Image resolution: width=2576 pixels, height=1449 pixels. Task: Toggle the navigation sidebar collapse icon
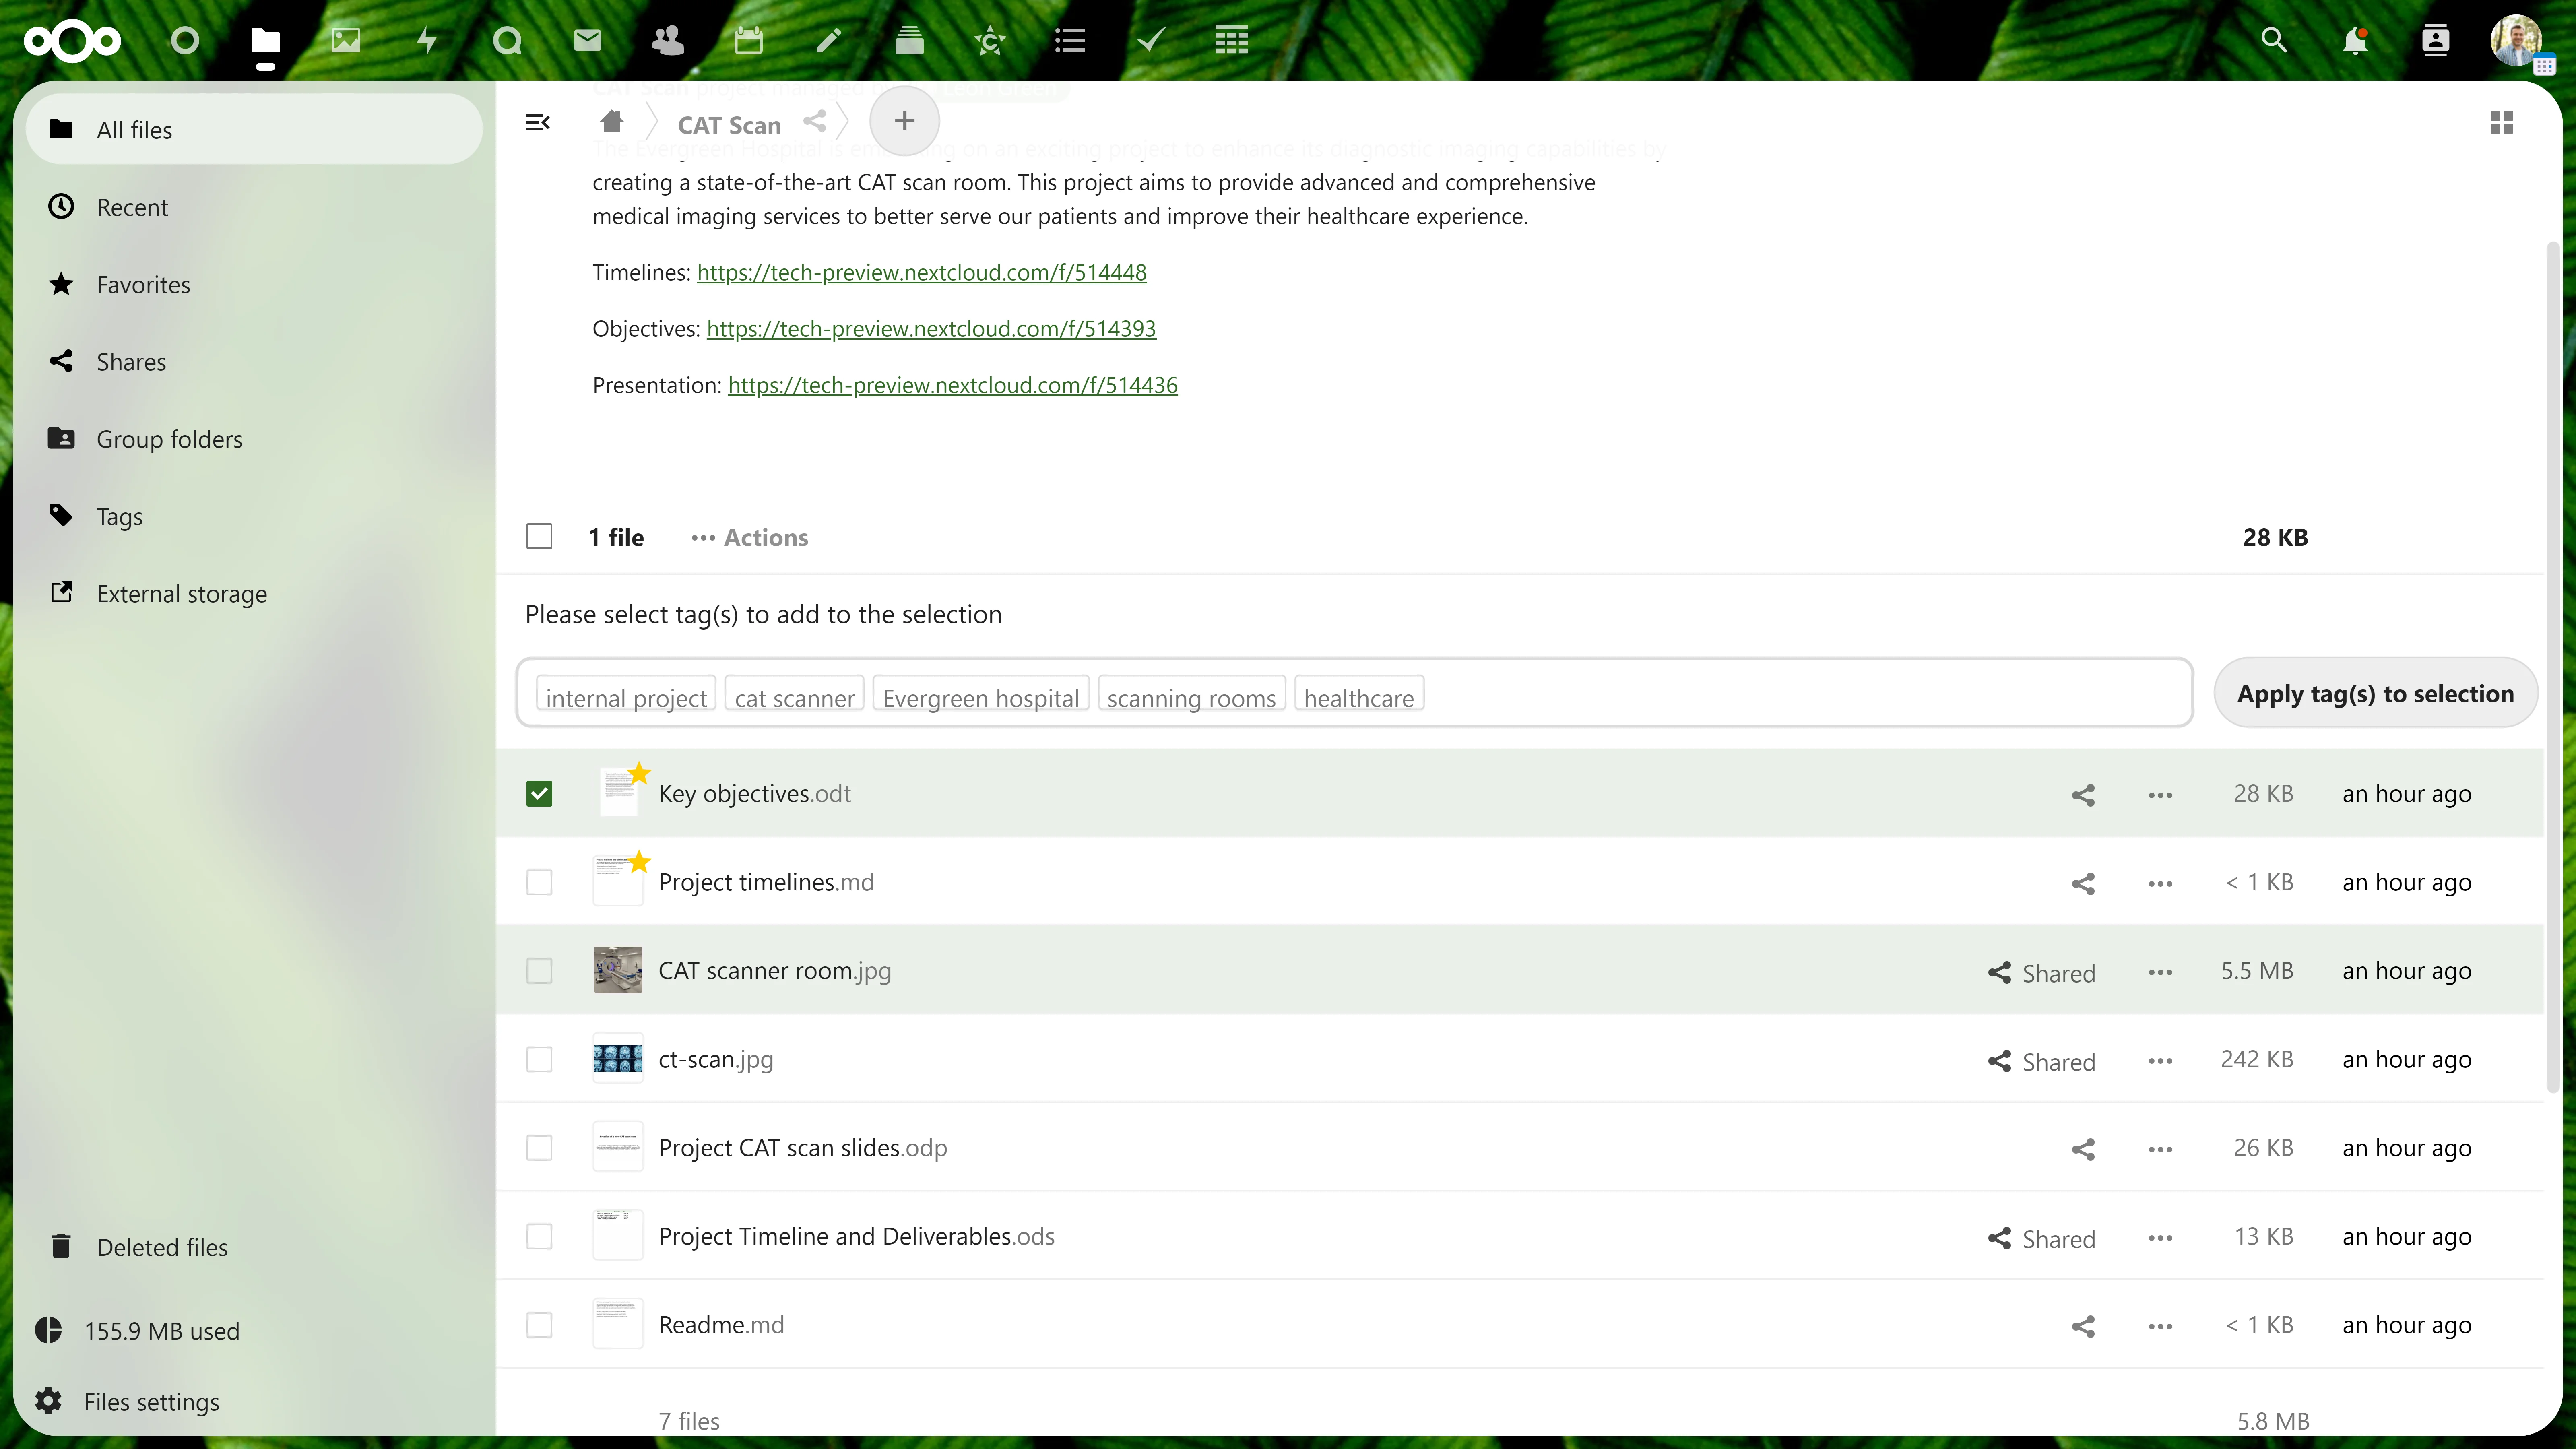(x=537, y=122)
